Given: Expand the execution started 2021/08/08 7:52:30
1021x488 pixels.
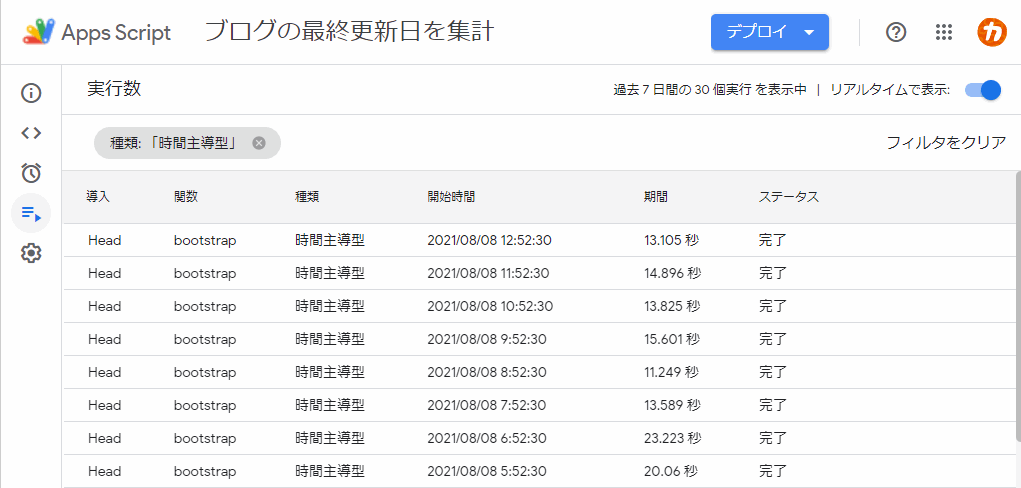Looking at the screenshot, I should tap(540, 405).
